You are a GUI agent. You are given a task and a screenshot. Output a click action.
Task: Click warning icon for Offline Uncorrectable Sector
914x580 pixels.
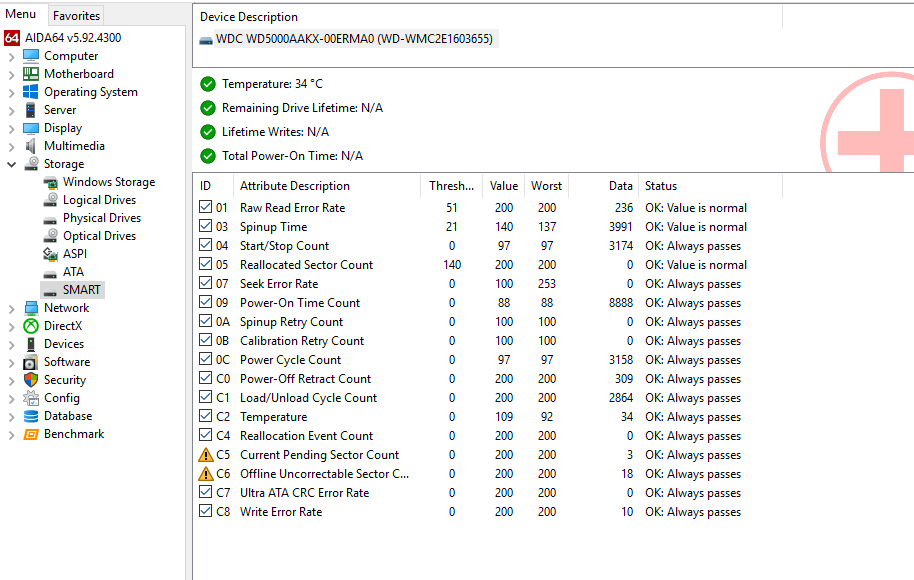coord(206,474)
